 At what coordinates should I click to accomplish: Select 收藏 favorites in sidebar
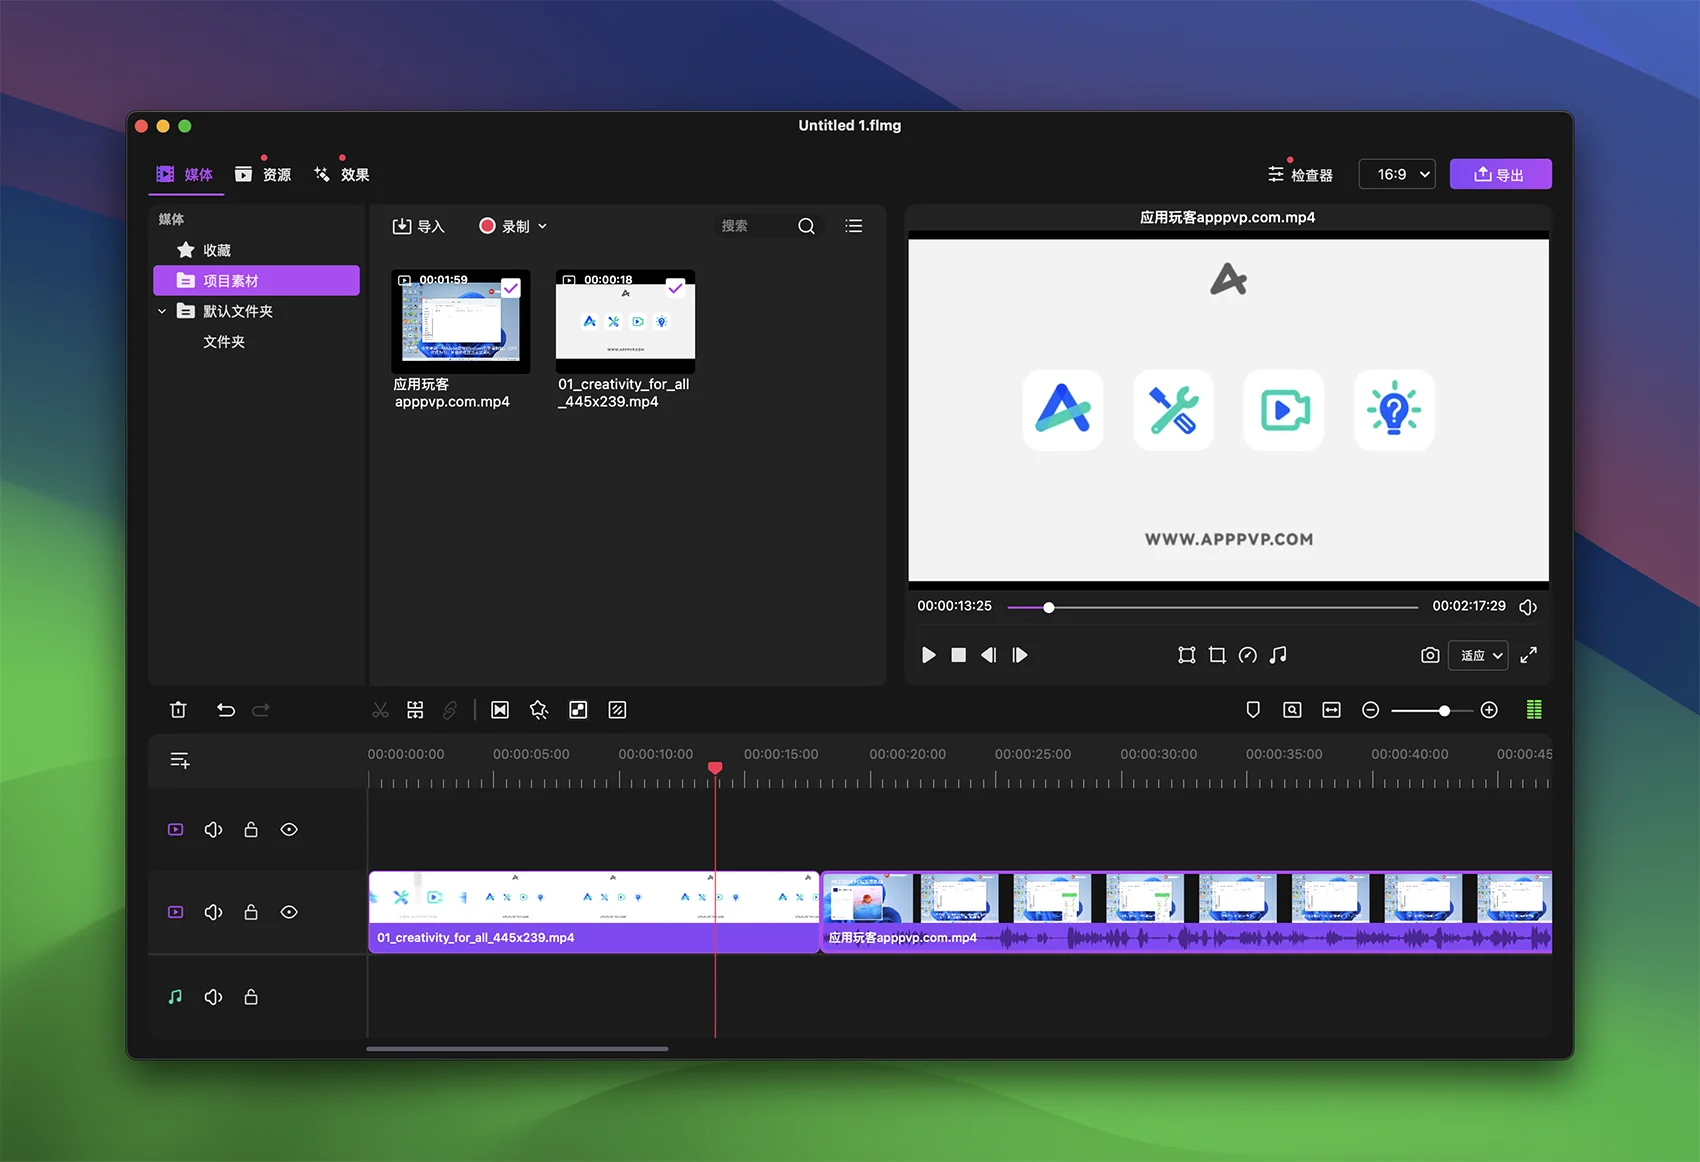pos(256,250)
